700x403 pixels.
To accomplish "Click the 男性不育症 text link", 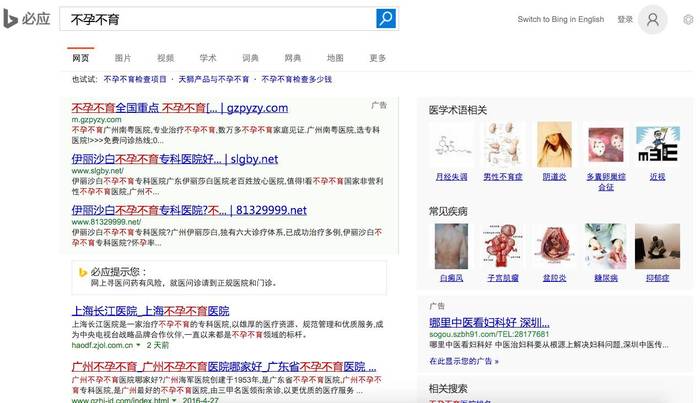I will click(503, 177).
